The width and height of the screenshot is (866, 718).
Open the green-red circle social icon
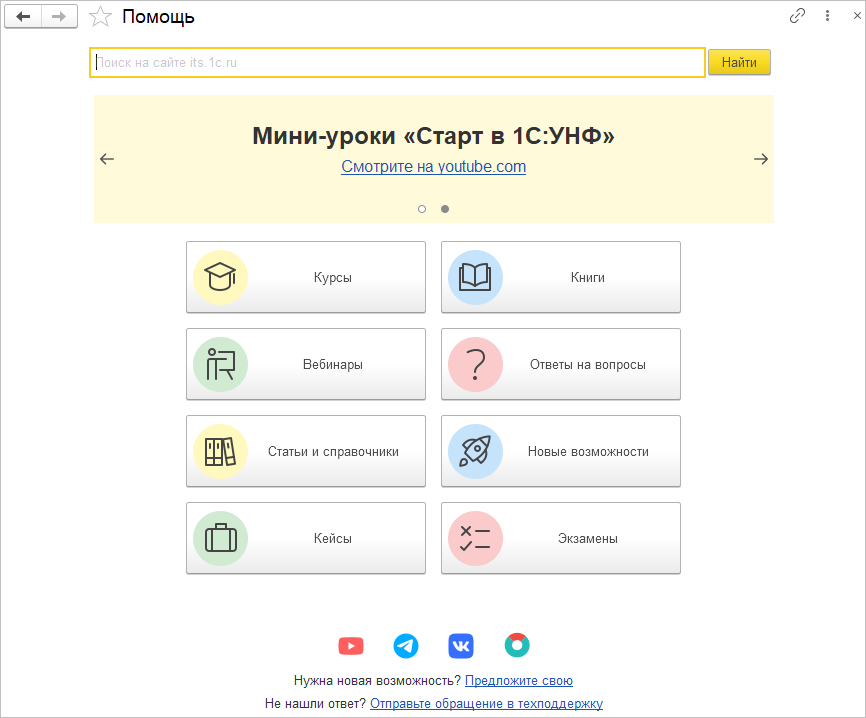point(517,645)
